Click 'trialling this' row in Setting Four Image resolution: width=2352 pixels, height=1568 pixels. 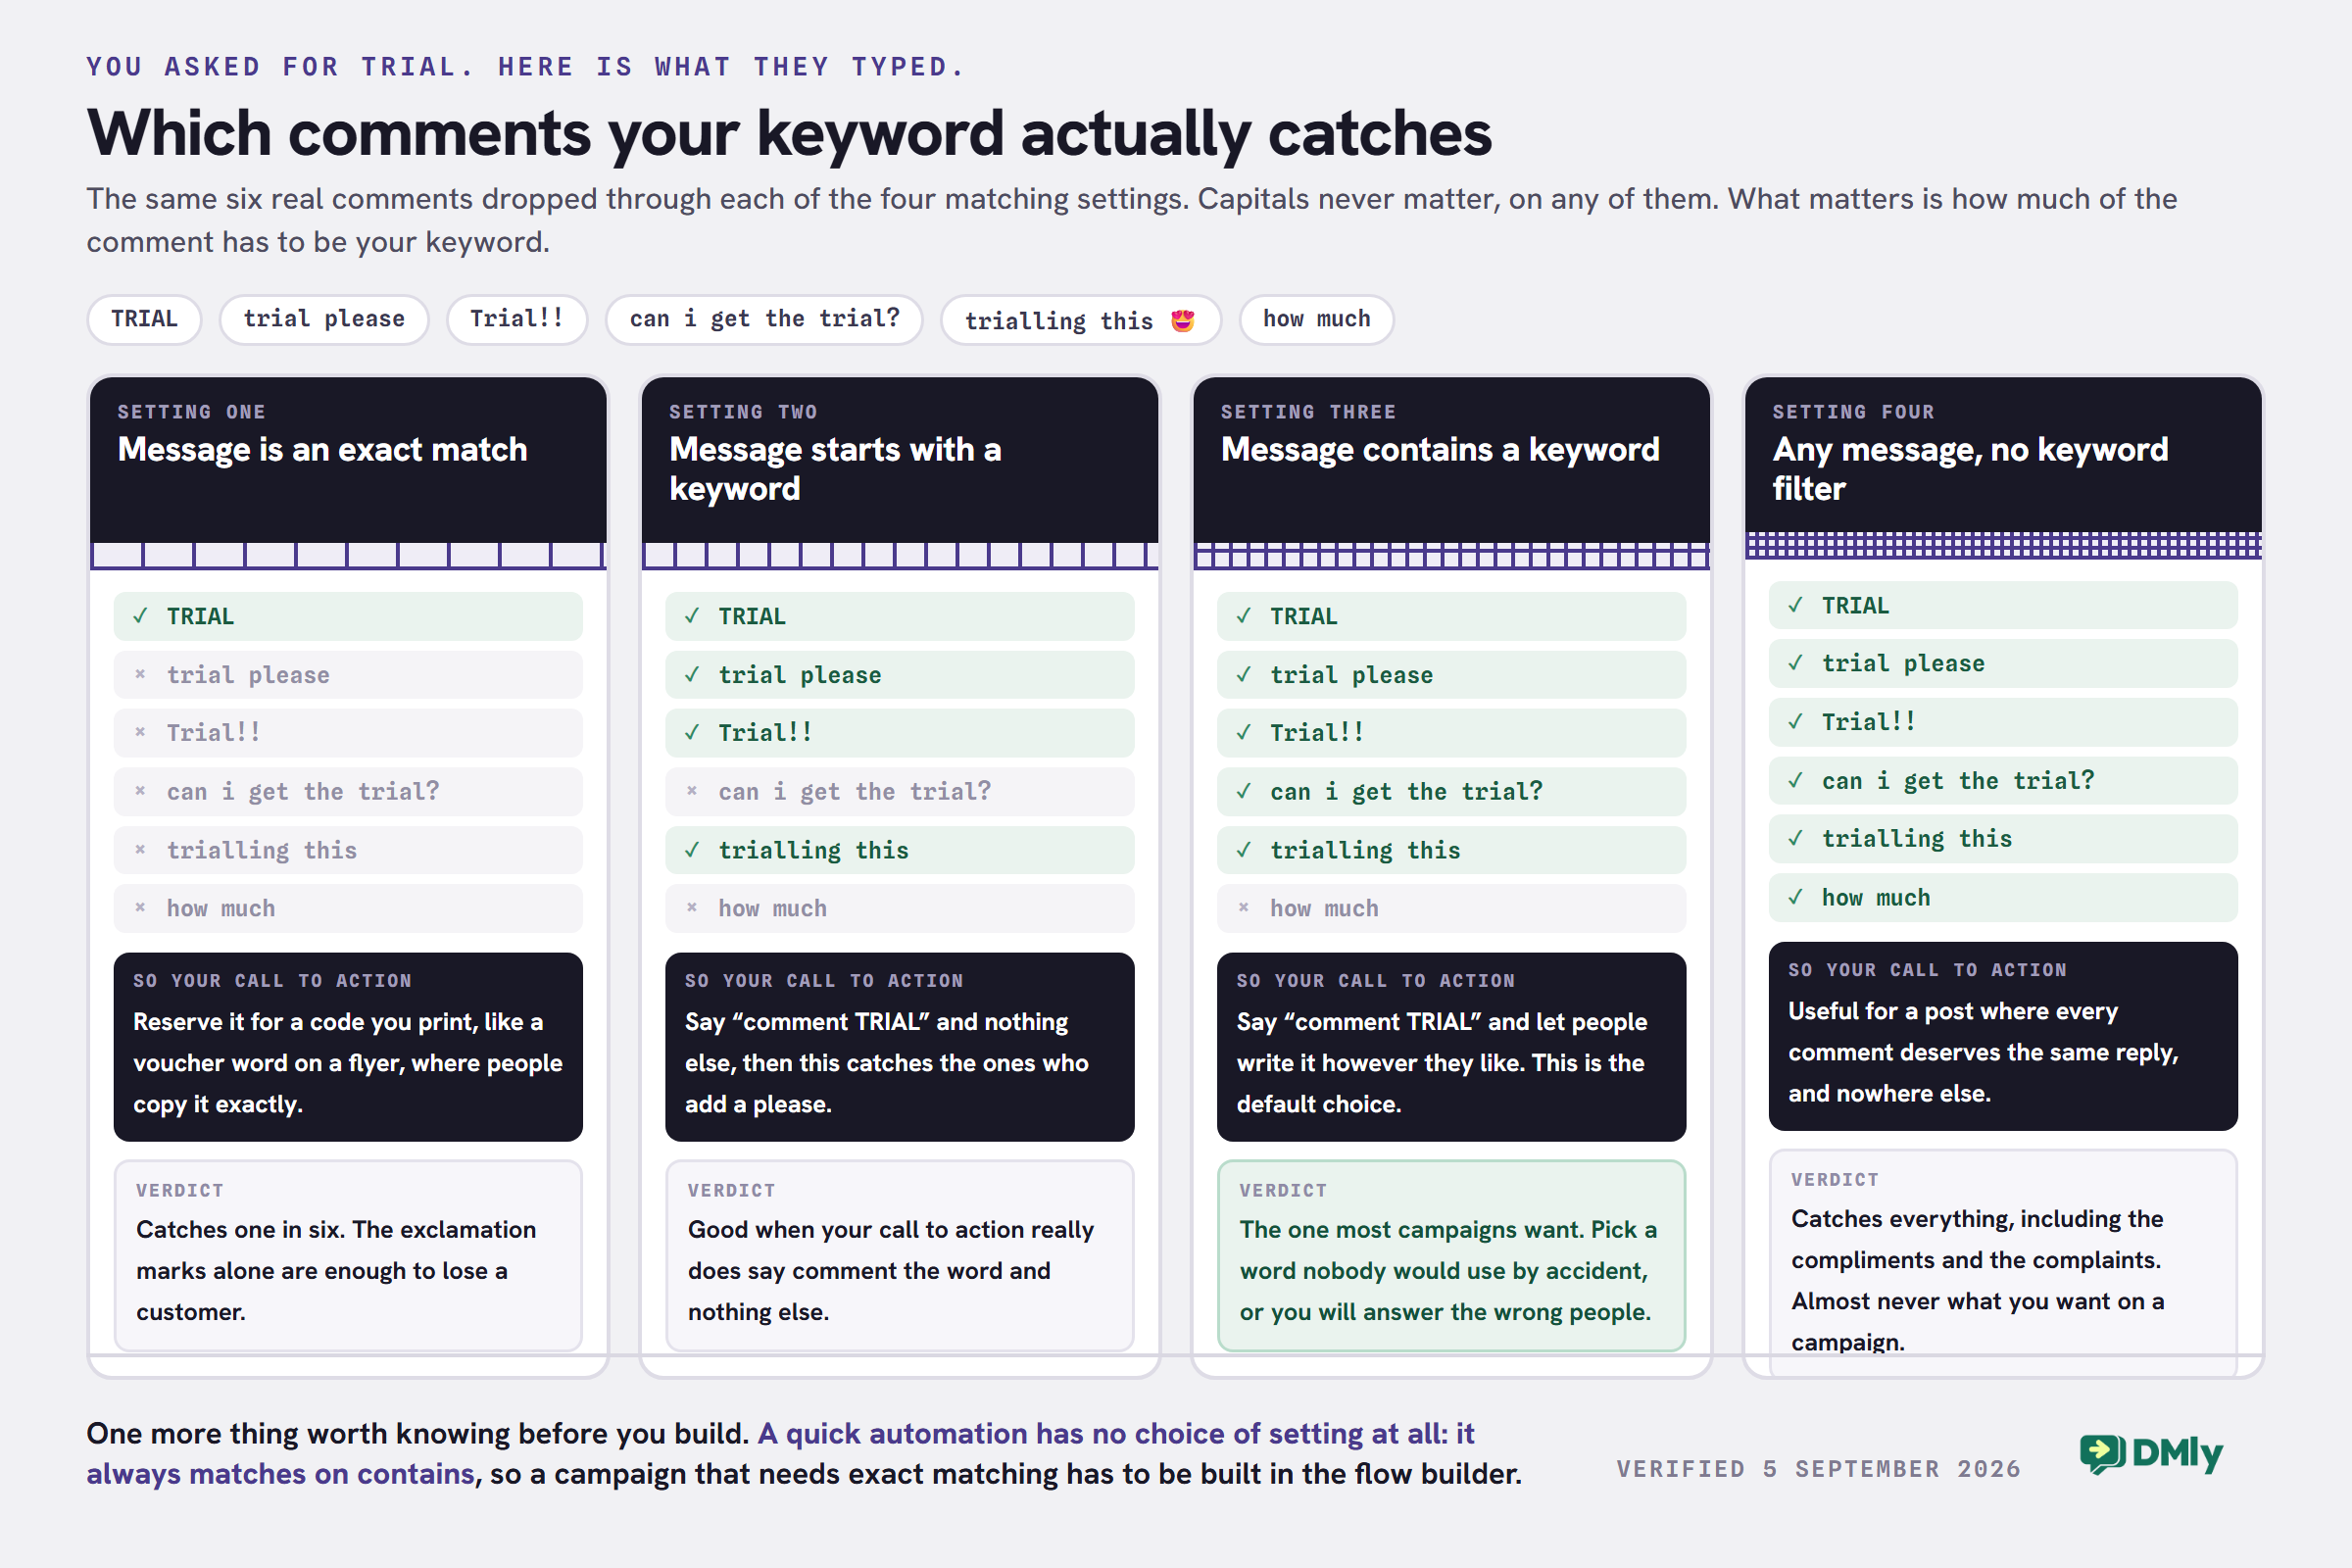(2003, 839)
